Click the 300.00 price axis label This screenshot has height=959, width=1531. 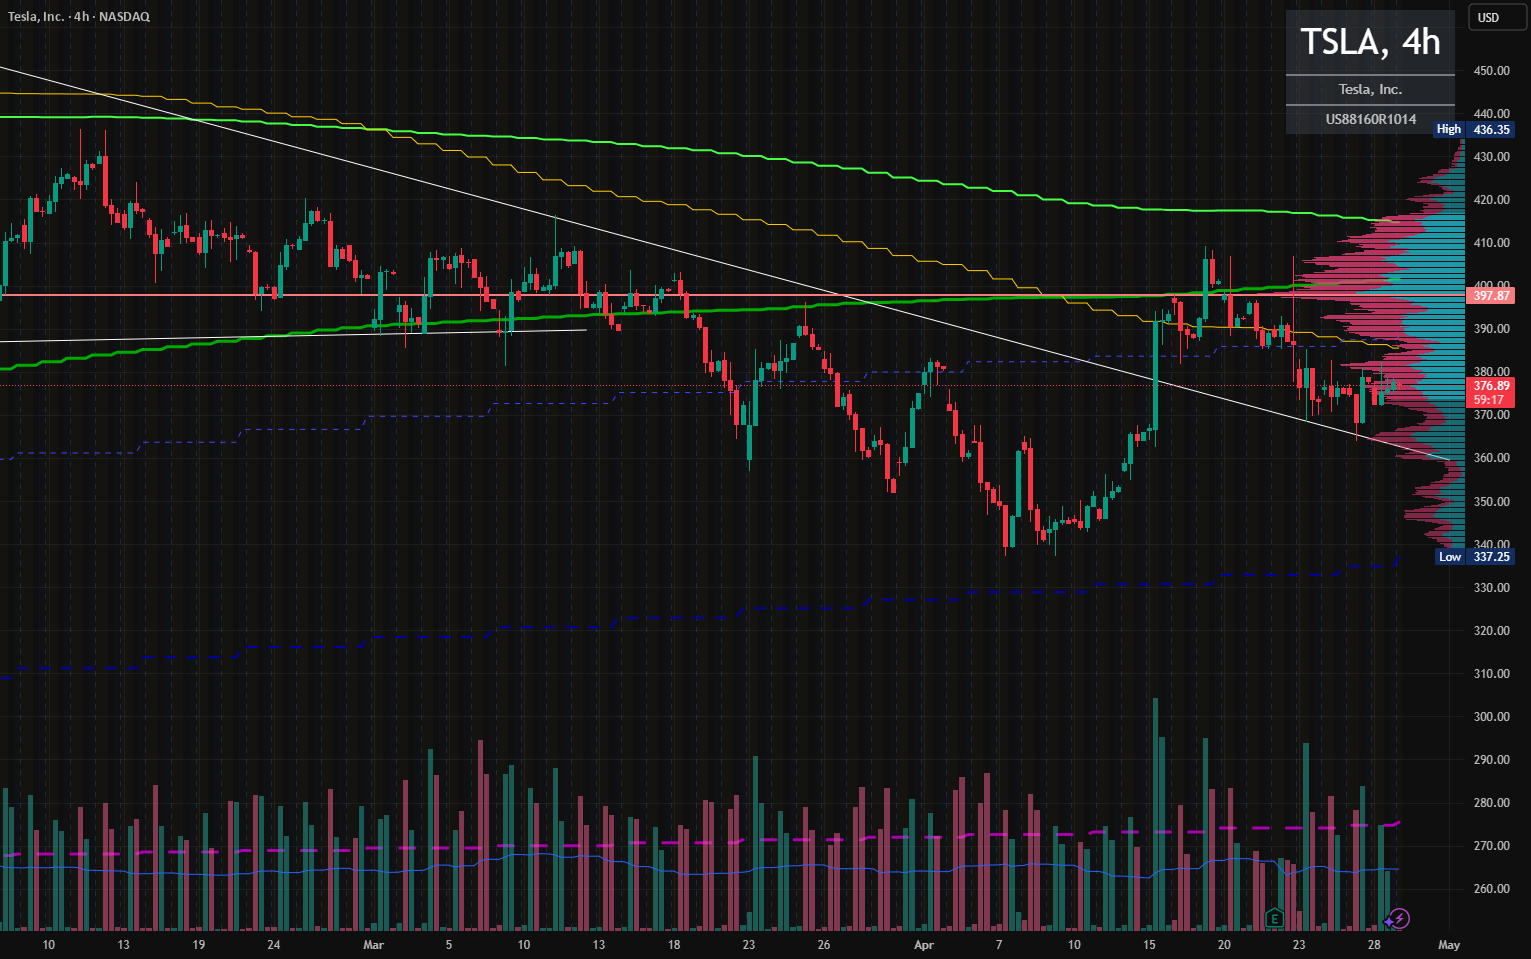1491,717
